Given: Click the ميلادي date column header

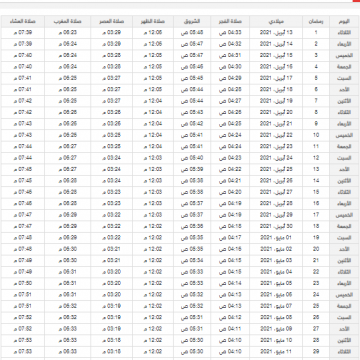Looking at the screenshot, I should tap(276, 21).
